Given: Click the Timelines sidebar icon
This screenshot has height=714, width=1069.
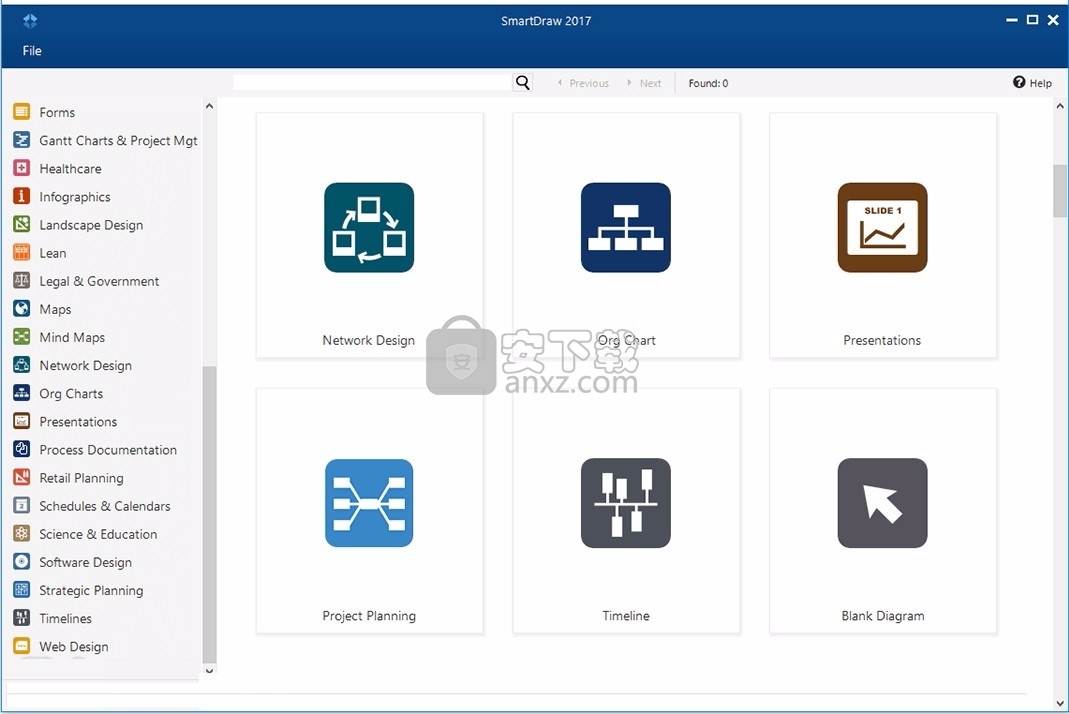Looking at the screenshot, I should [x=22, y=618].
